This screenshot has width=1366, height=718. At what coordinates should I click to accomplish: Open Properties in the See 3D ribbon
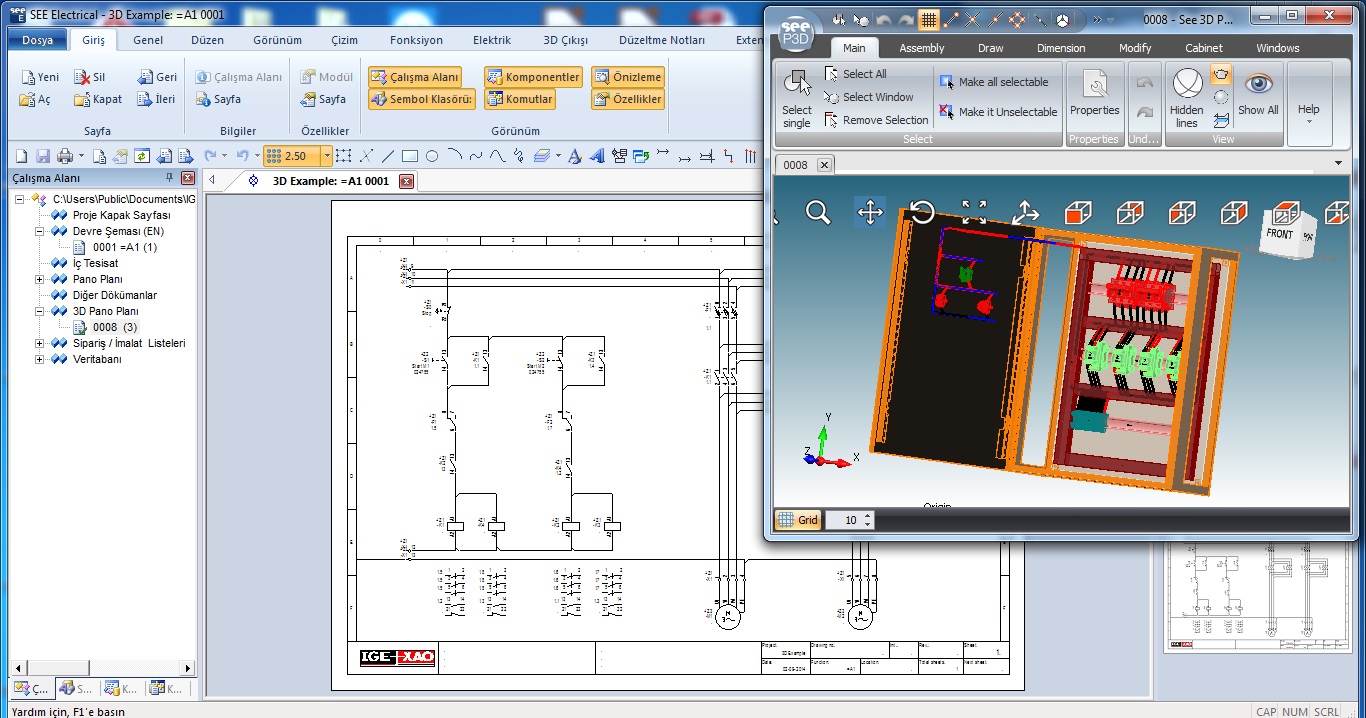pos(1094,96)
